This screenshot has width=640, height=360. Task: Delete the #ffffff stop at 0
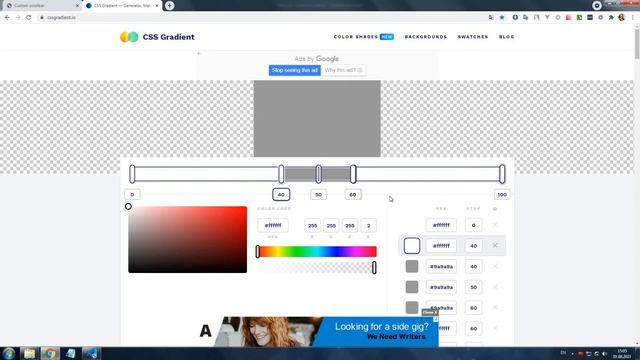pyautogui.click(x=495, y=225)
